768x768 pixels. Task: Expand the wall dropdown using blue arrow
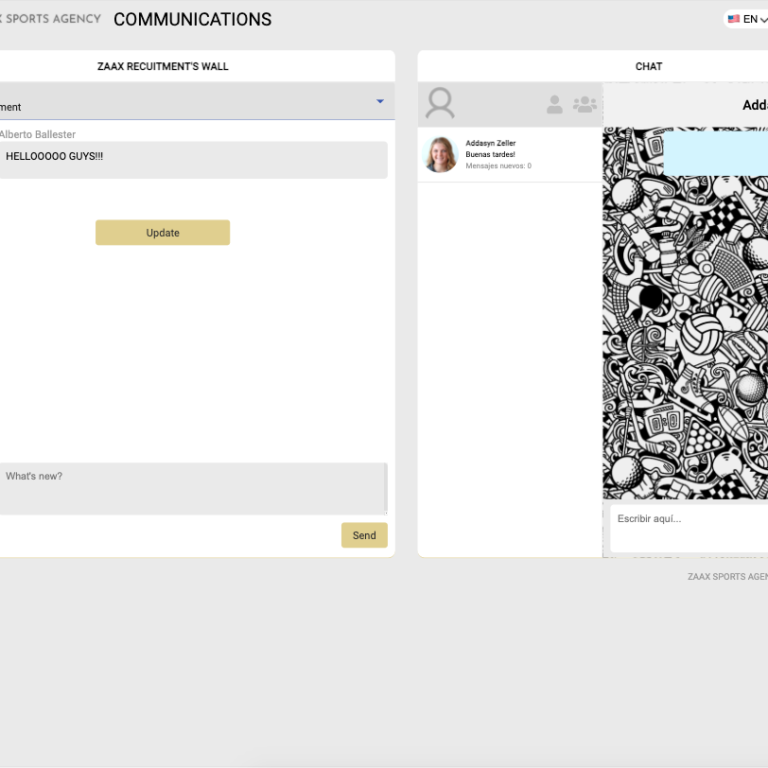(x=380, y=101)
